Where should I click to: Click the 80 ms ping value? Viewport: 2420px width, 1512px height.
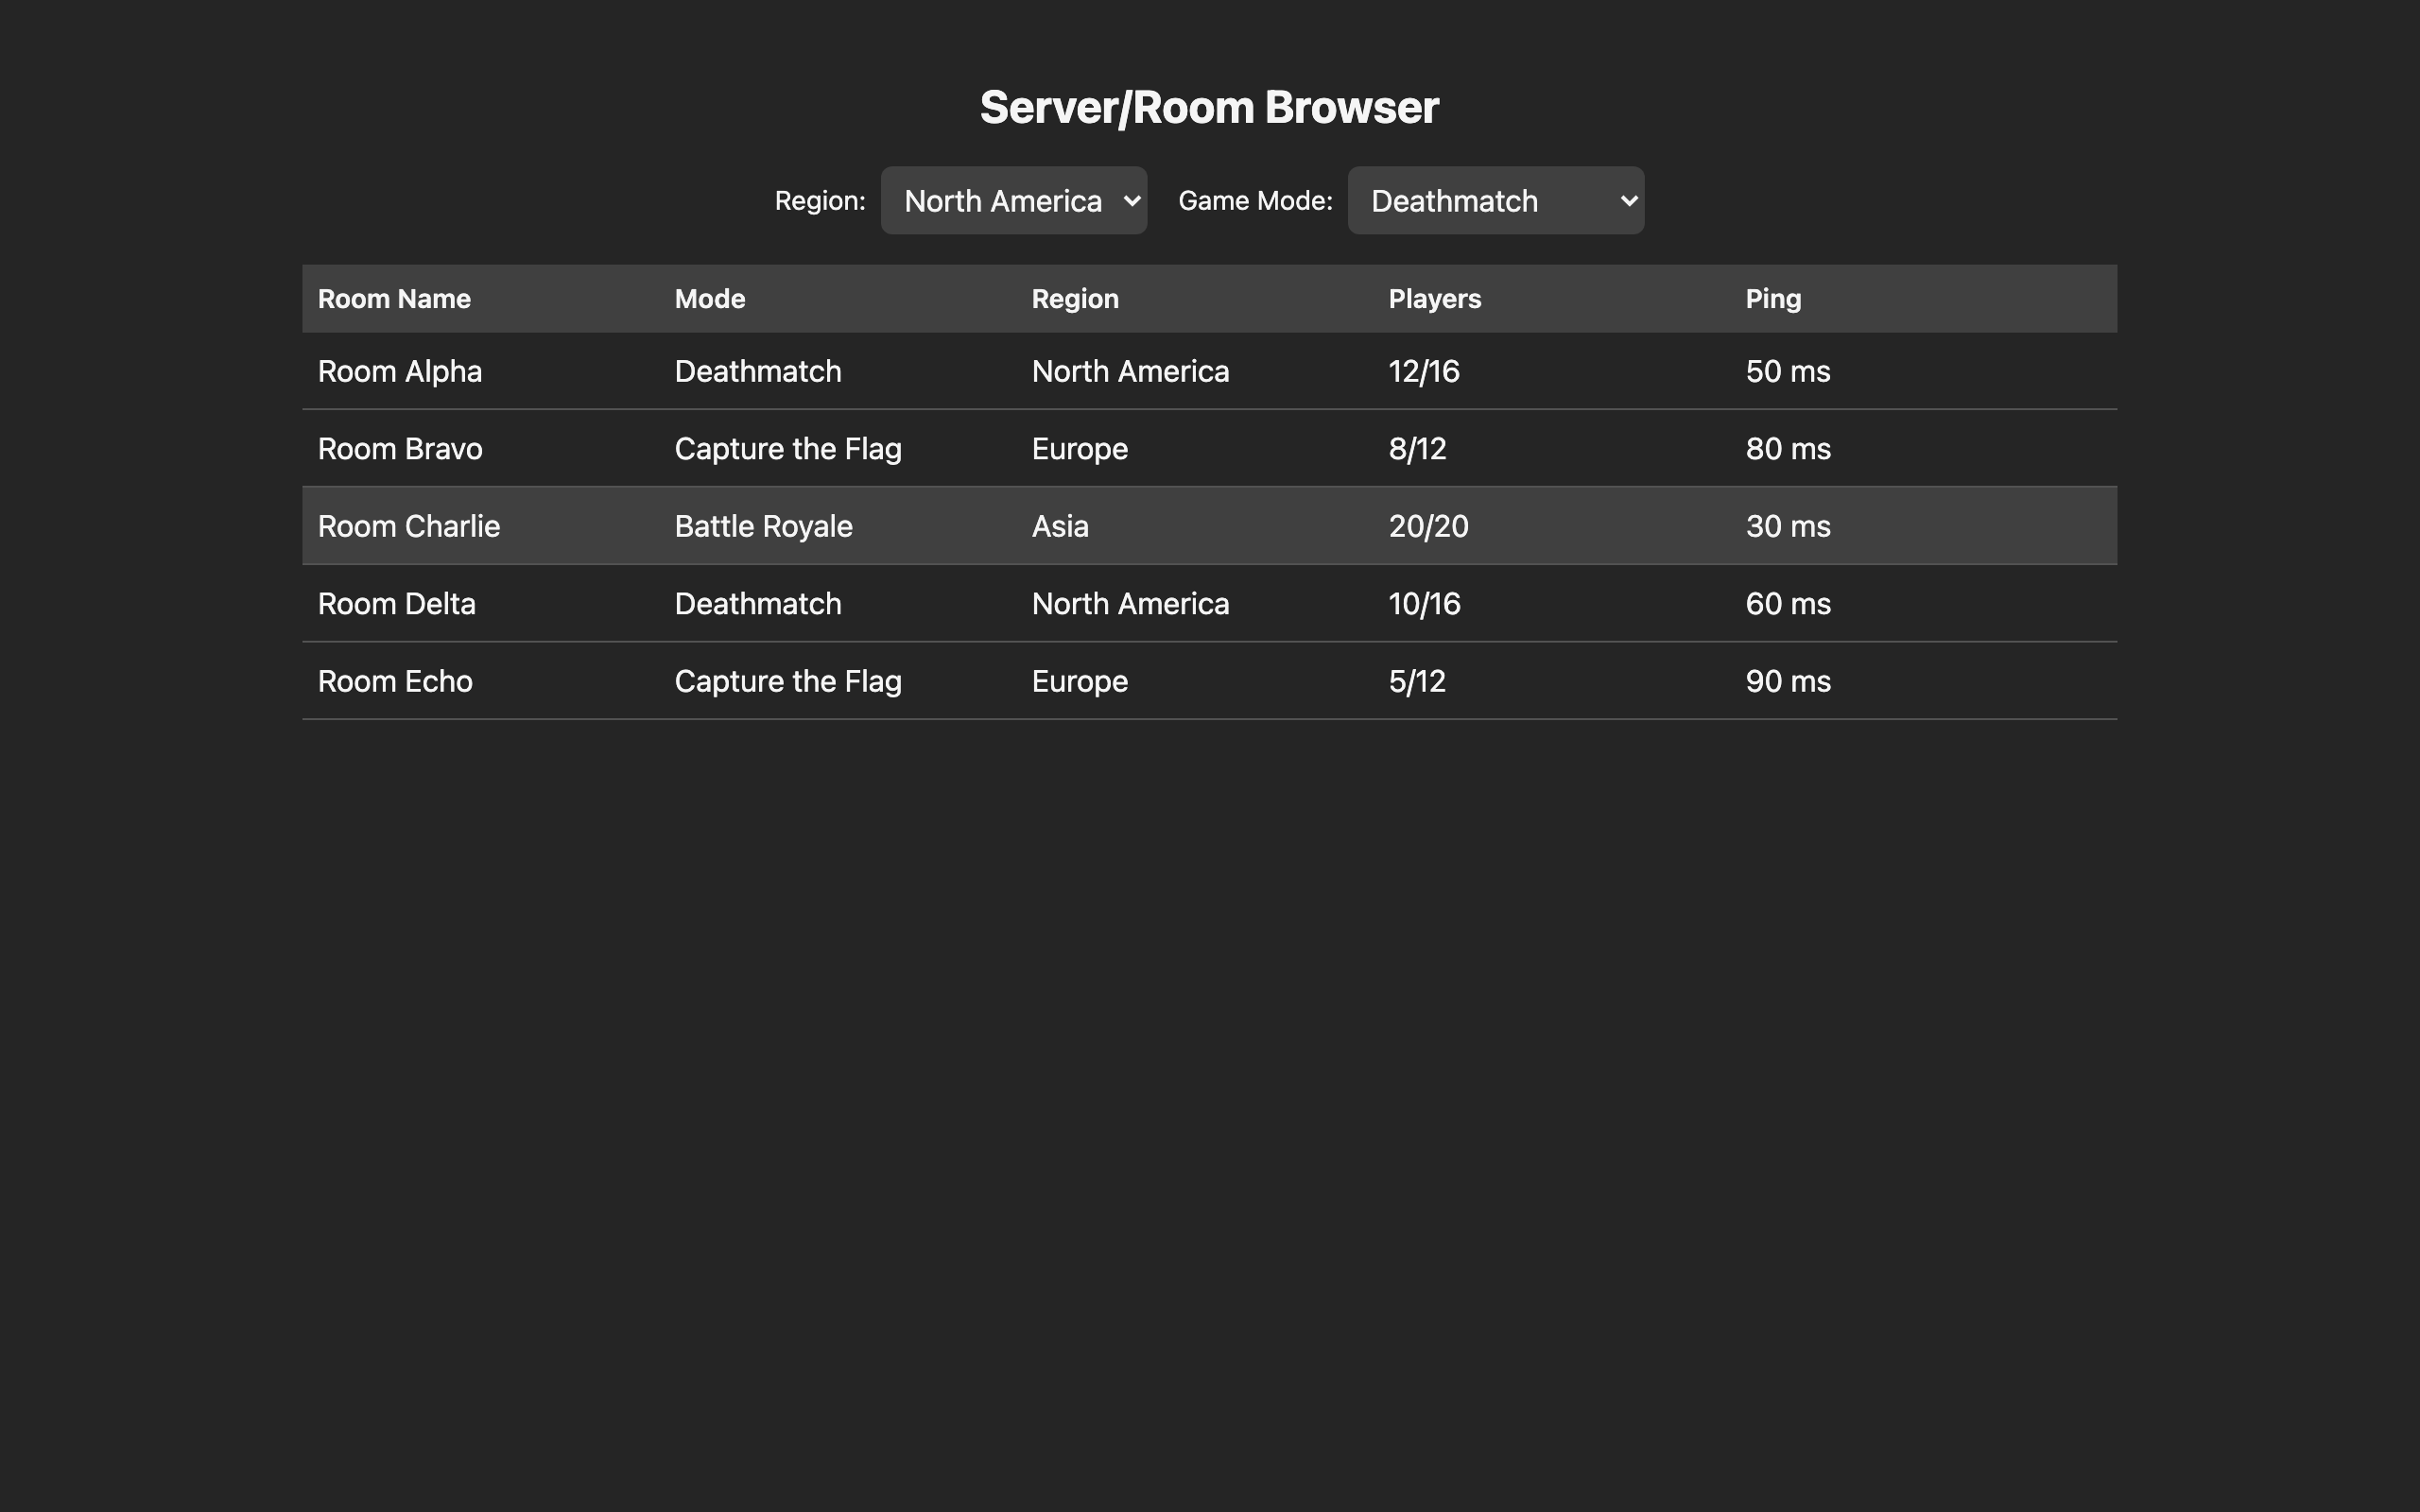click(x=1788, y=449)
